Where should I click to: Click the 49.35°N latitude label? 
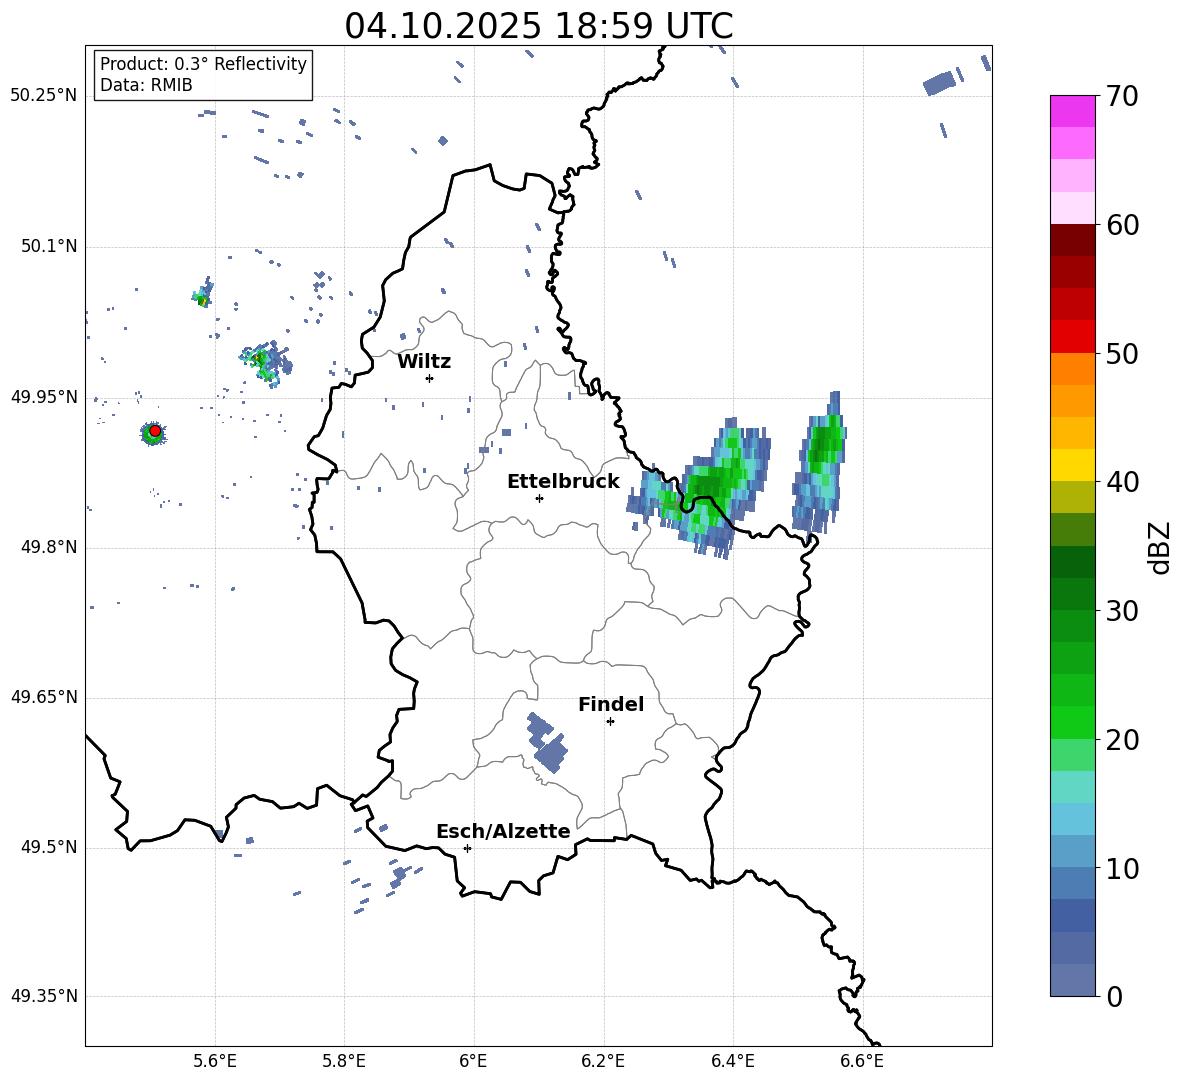44,996
